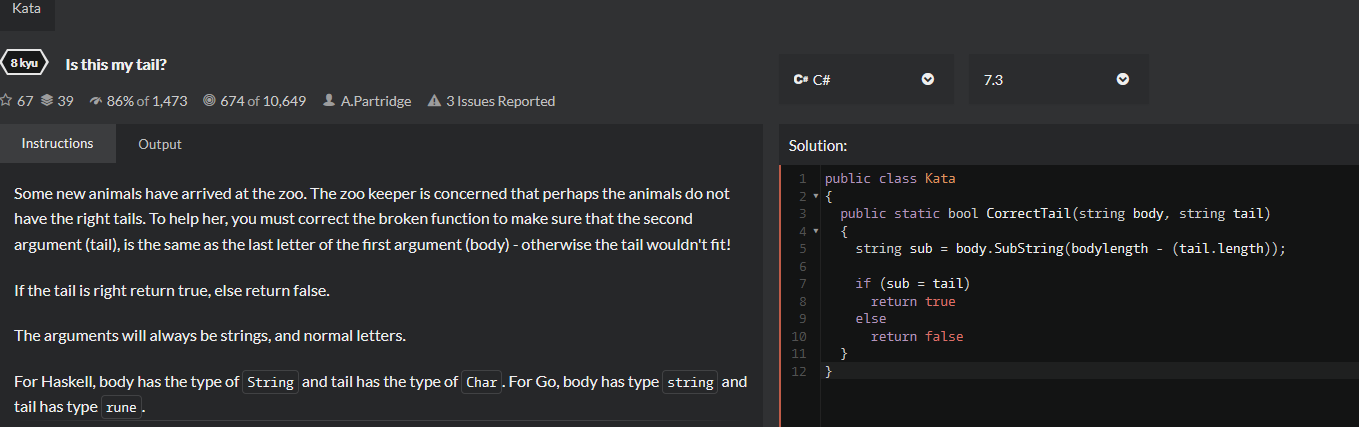
Task: Click the 8 kyu rank badge
Action: (x=26, y=63)
